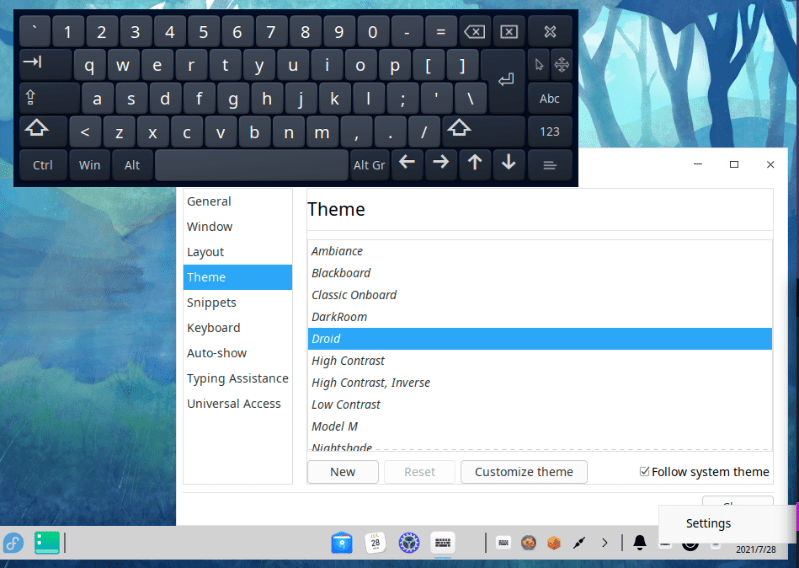Click the small keyboard tray icon
799x568 pixels.
[x=503, y=543]
